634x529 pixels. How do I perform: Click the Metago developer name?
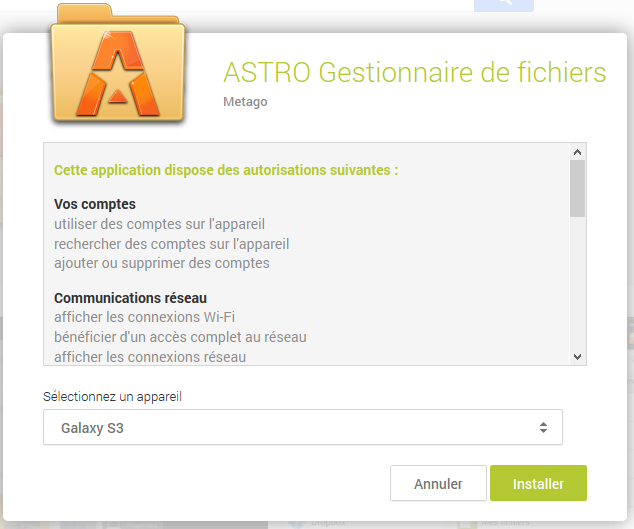245,102
